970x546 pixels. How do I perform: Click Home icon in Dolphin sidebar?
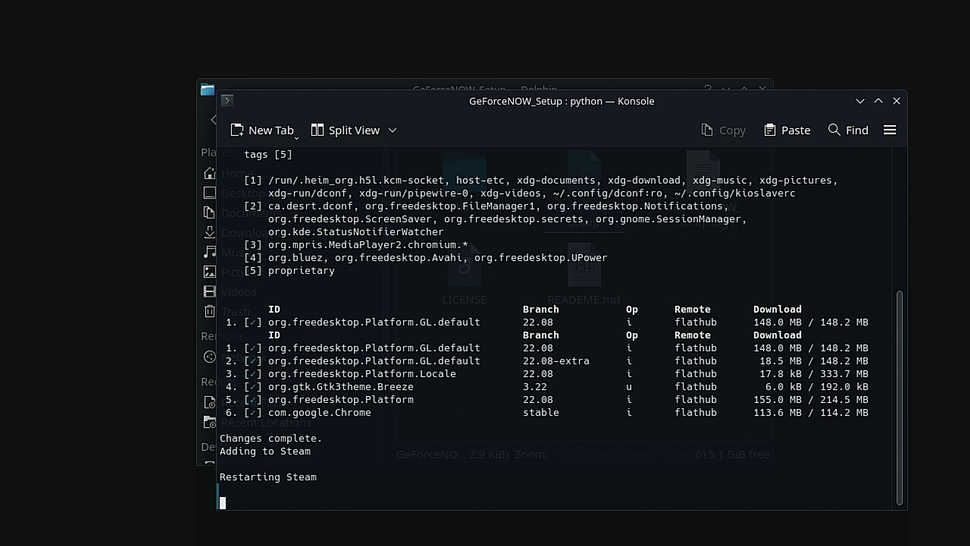coord(210,173)
